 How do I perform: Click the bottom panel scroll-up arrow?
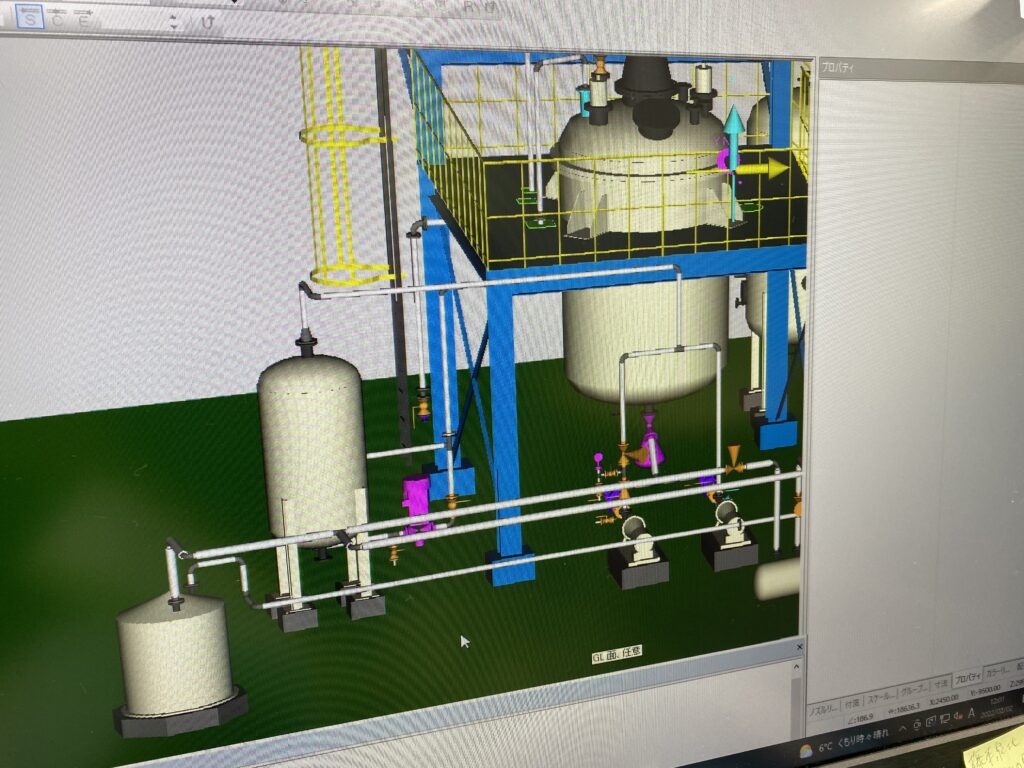click(x=796, y=667)
